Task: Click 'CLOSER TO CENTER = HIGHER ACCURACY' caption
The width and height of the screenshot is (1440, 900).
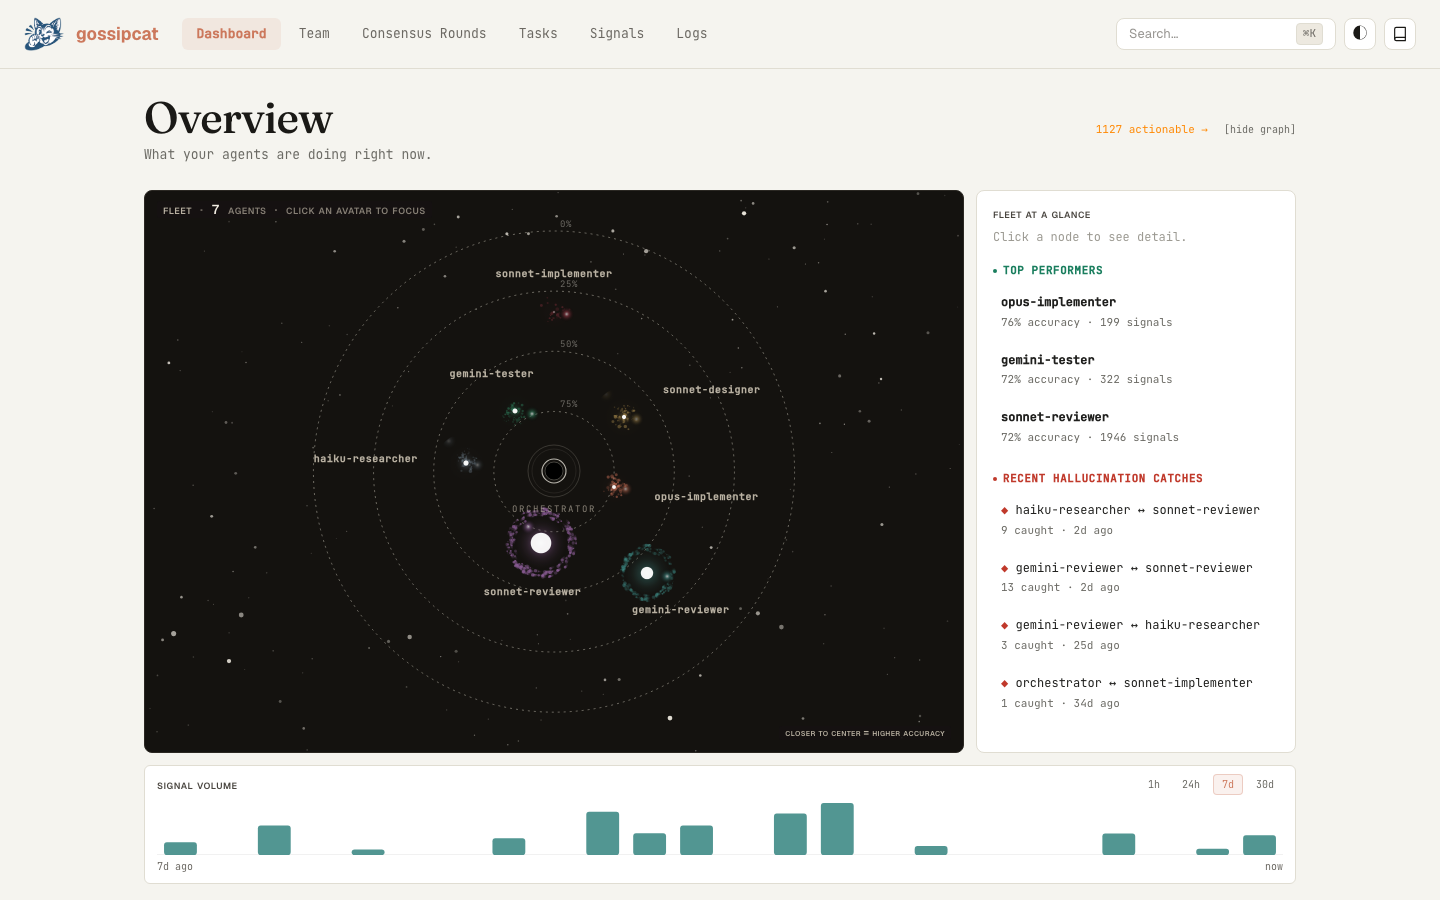Action: point(865,734)
